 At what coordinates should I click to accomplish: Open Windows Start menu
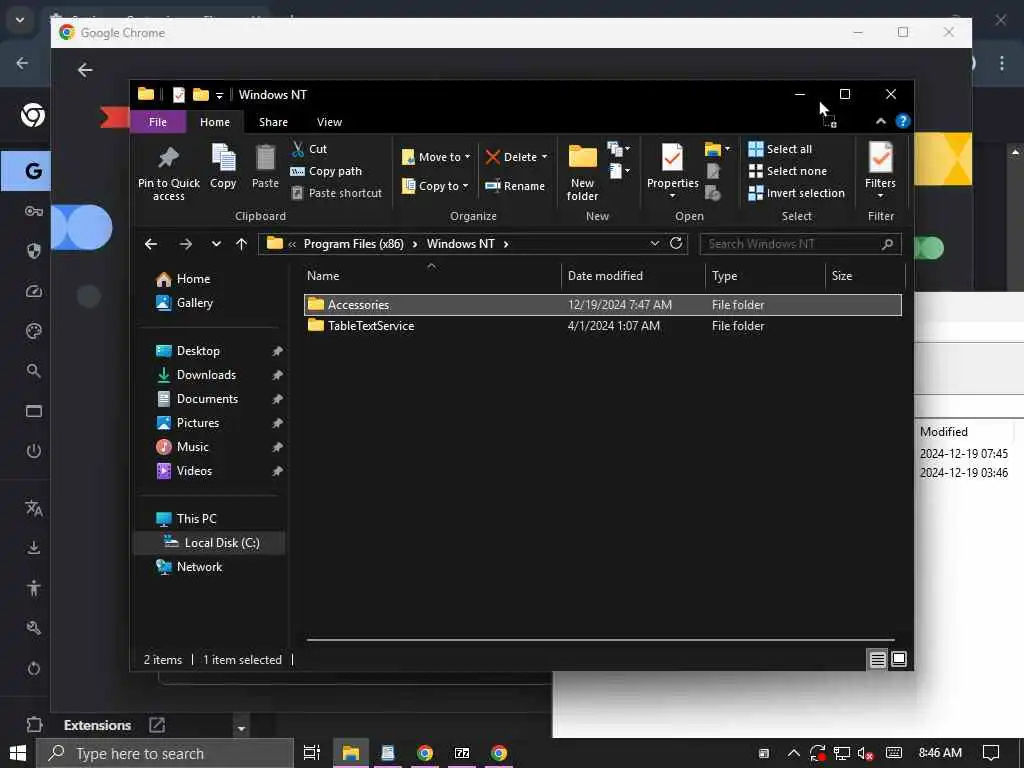18,753
